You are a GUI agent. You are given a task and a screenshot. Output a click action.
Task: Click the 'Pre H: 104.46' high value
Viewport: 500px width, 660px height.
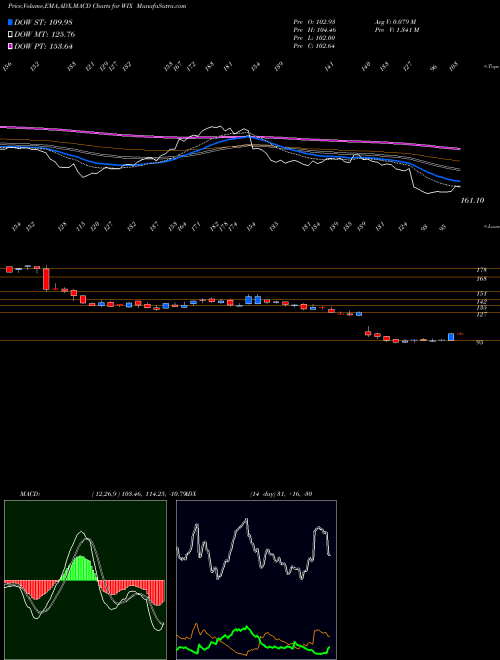coord(314,30)
